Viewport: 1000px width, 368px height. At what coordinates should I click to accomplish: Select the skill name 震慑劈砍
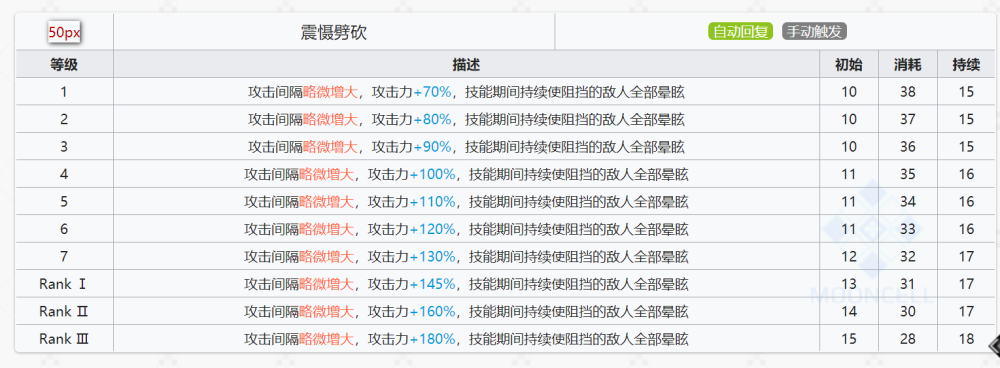coord(334,33)
